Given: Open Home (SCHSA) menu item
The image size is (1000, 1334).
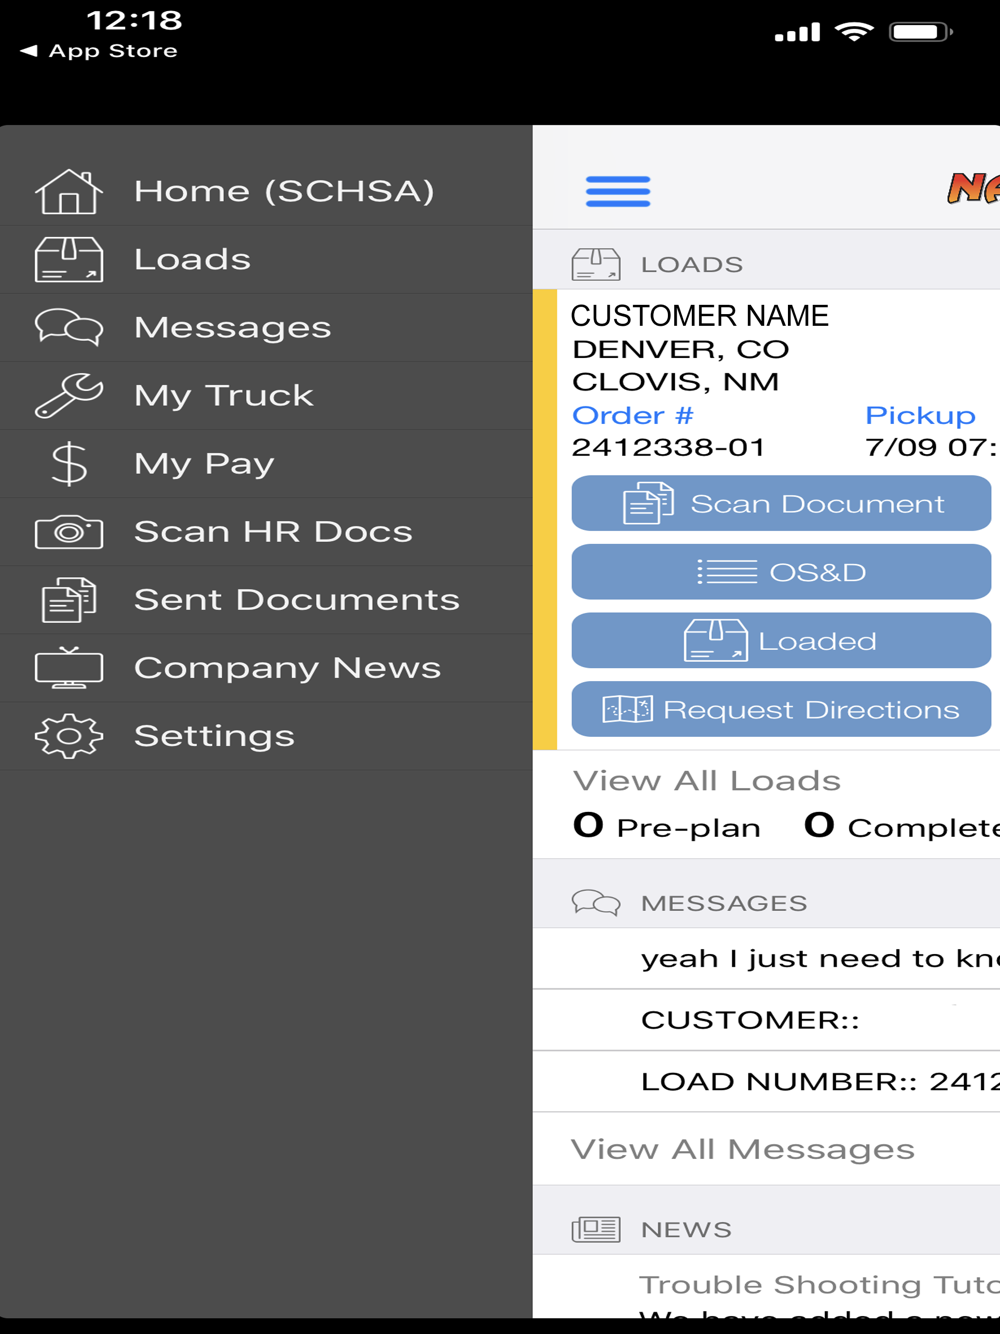Looking at the screenshot, I should [x=266, y=192].
